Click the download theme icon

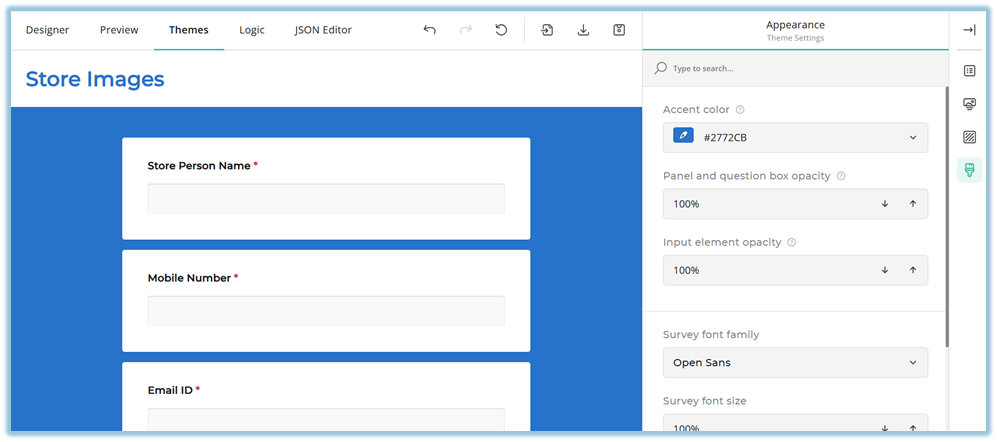[583, 30]
